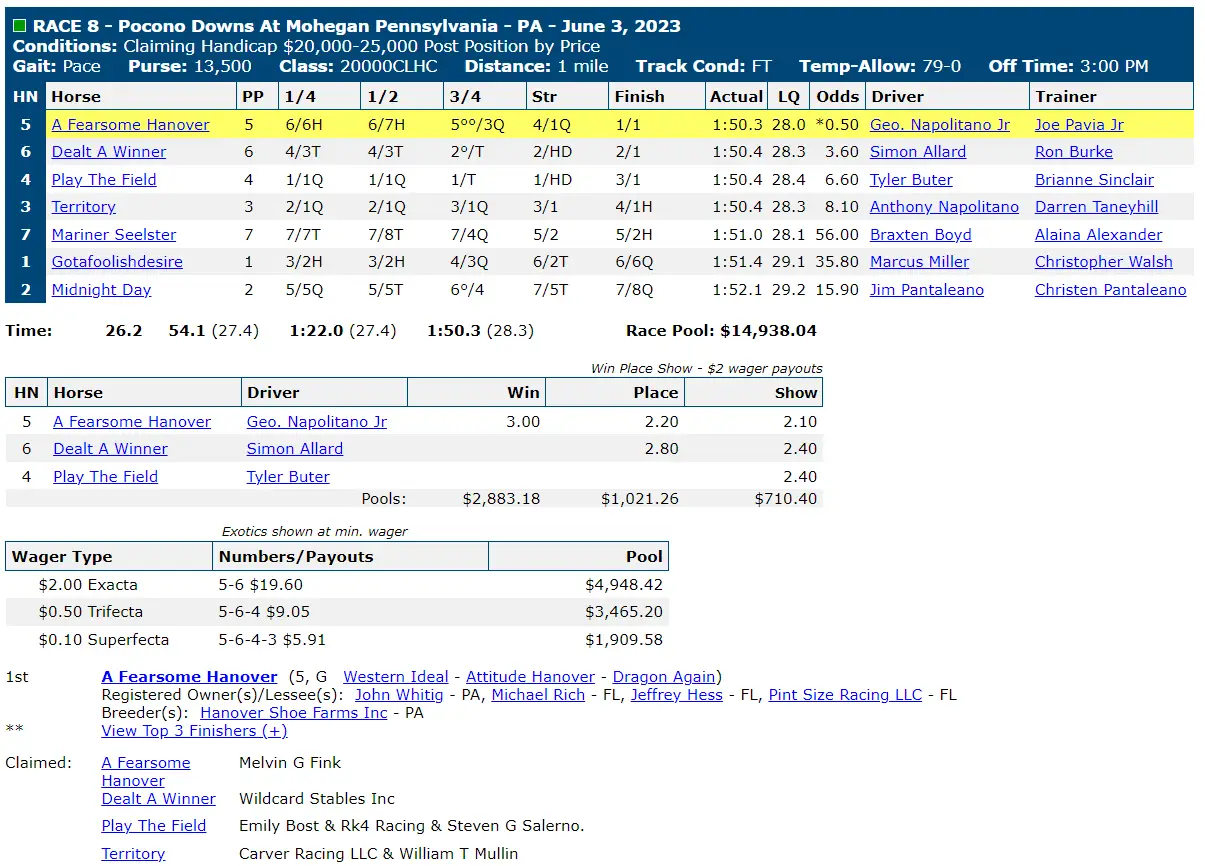This screenshot has width=1205, height=866.
Task: Open Dragon Again pedigree link
Action: pyautogui.click(x=665, y=677)
